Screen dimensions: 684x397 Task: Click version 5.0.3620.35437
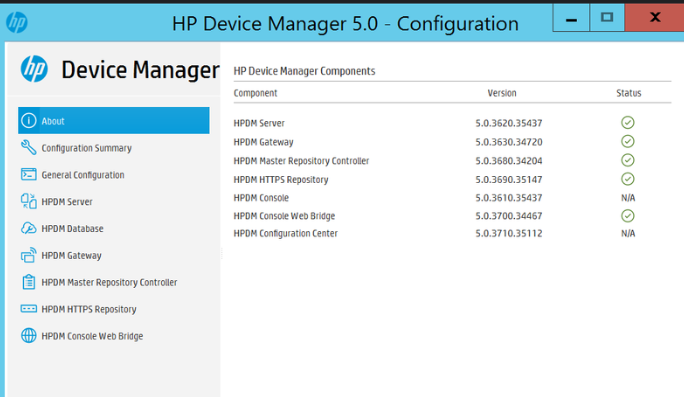509,123
